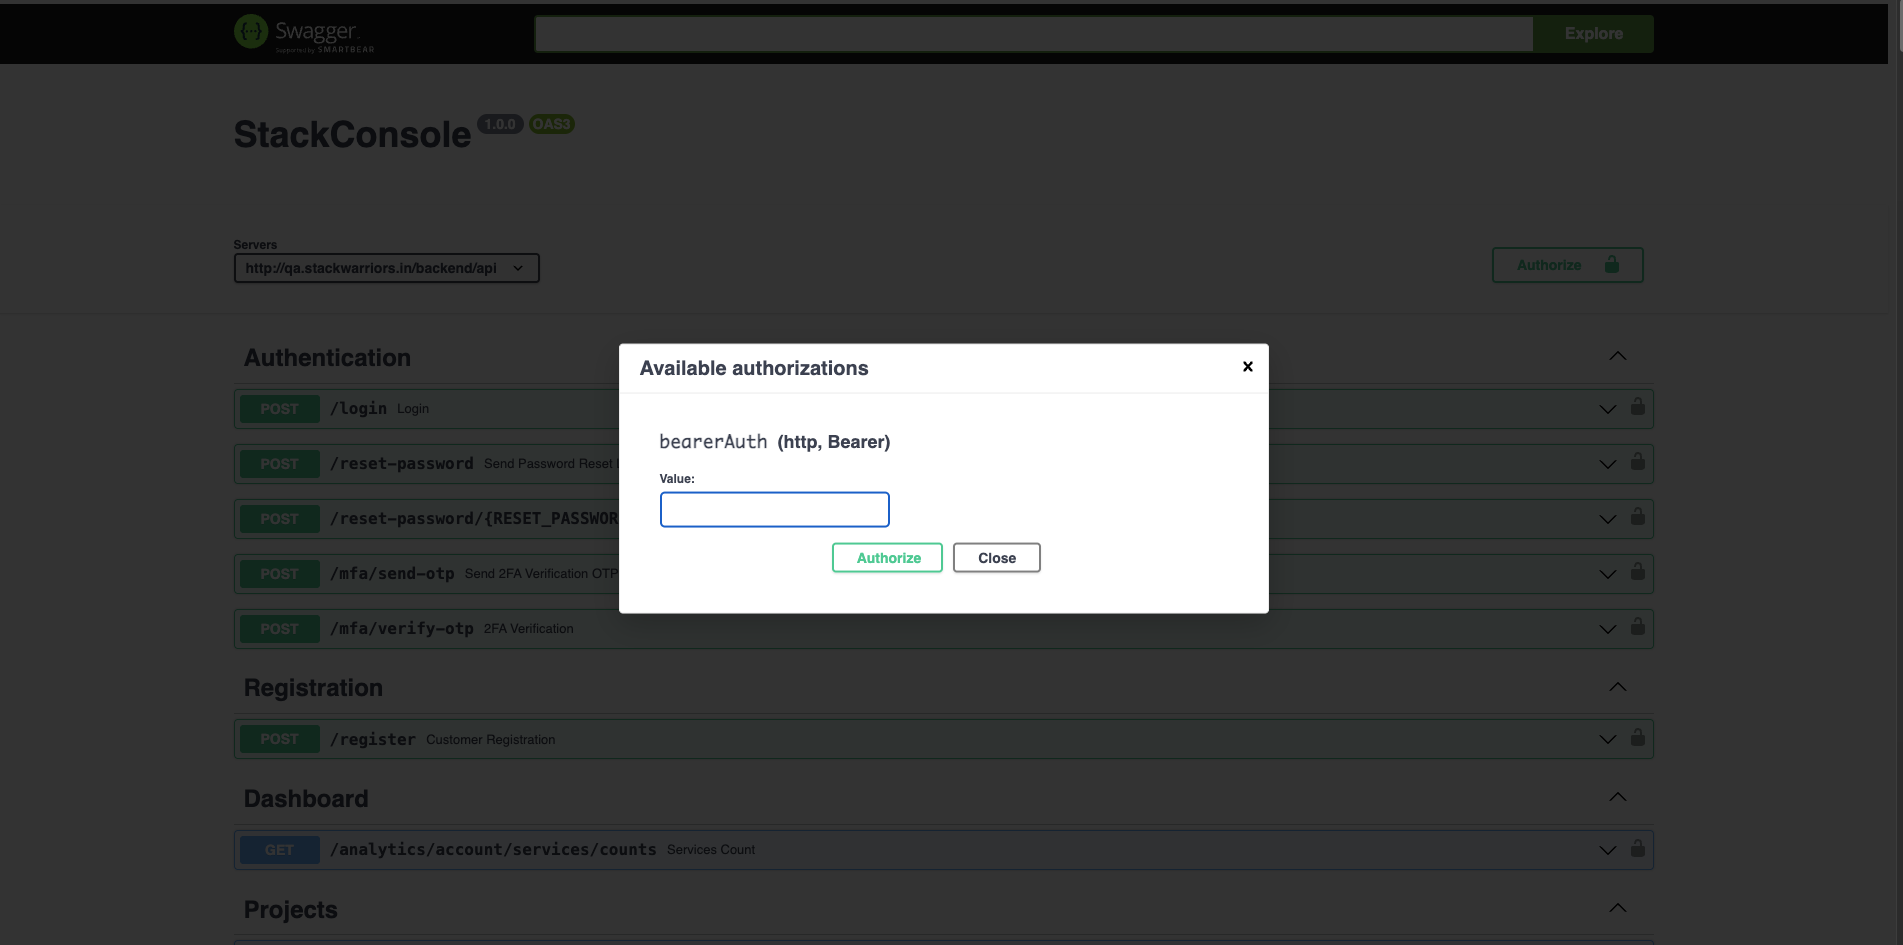1903x945 pixels.
Task: Click the StackConsole title
Action: pos(352,135)
